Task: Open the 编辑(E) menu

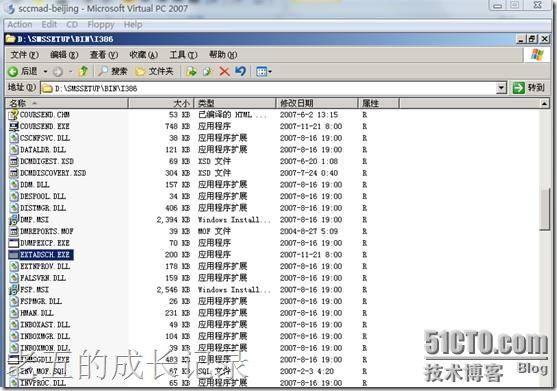Action: [x=64, y=55]
